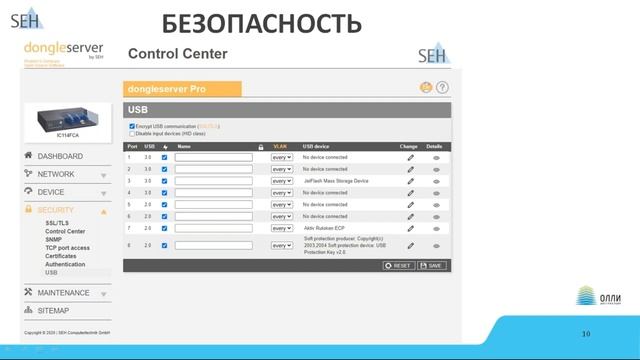Toggle power checkbox for port 7
Screen dimensions: 640x360
click(x=164, y=229)
